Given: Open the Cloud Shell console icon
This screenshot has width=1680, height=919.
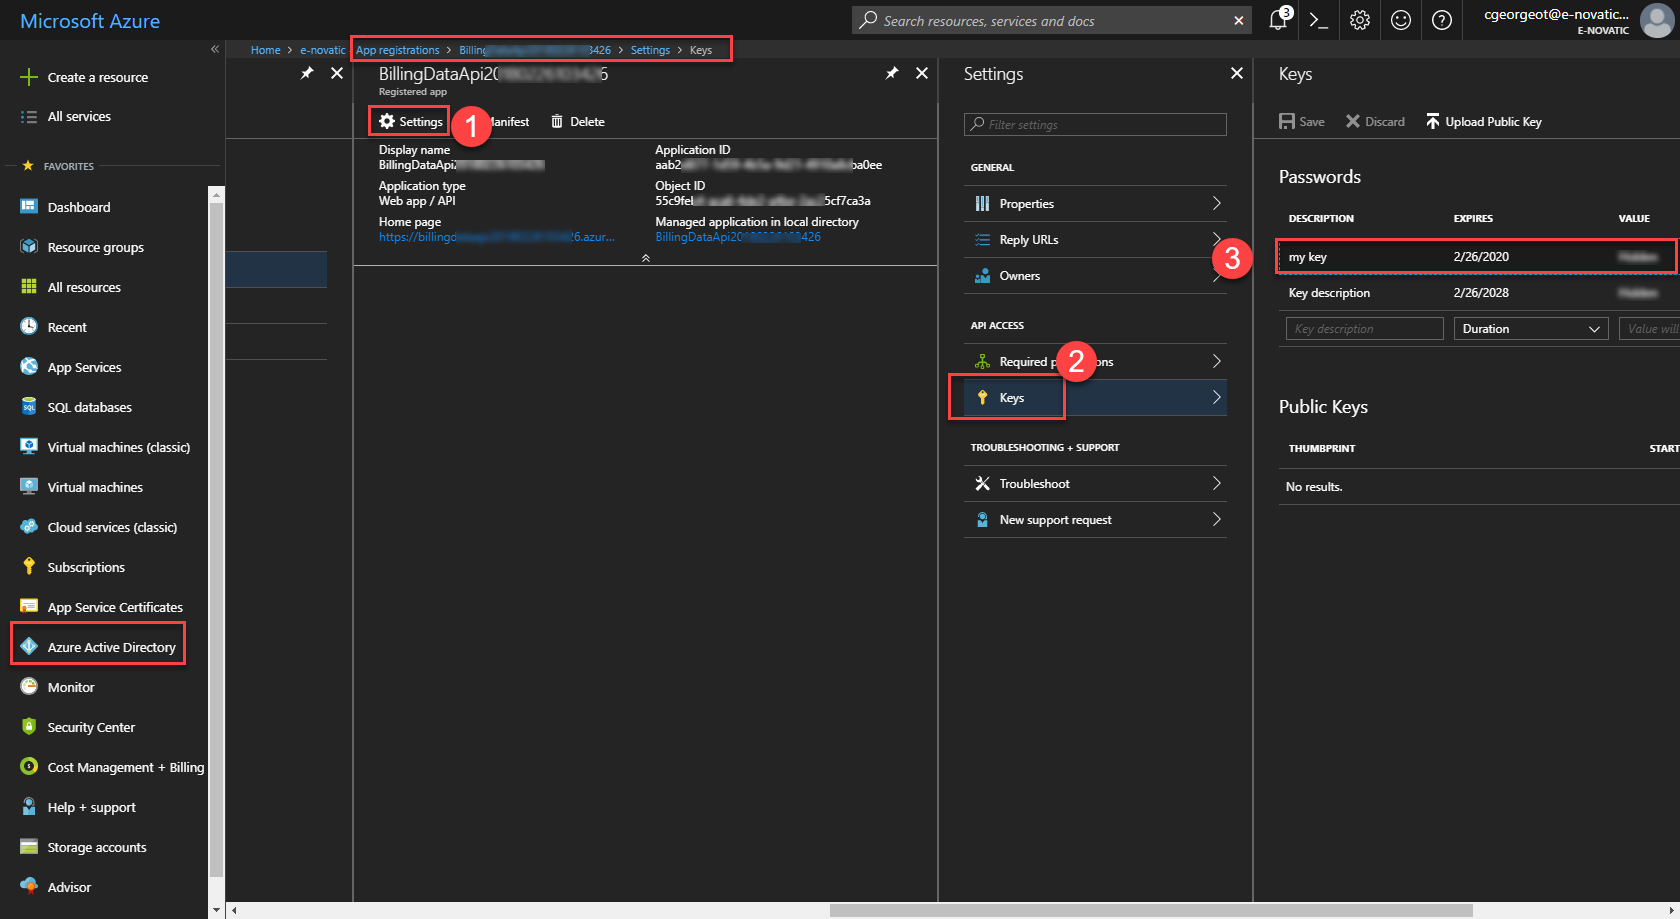Looking at the screenshot, I should tap(1319, 20).
